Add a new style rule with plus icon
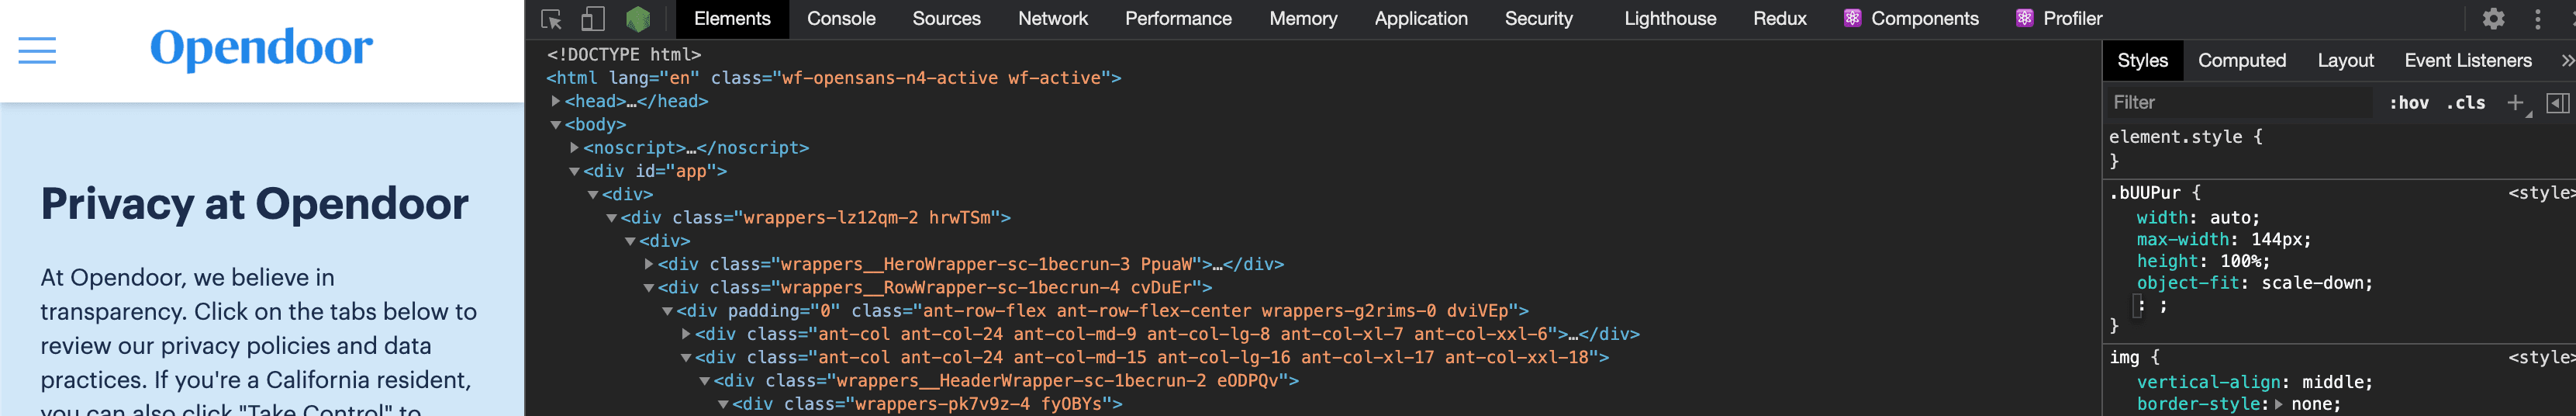The image size is (2576, 416). pos(2514,103)
